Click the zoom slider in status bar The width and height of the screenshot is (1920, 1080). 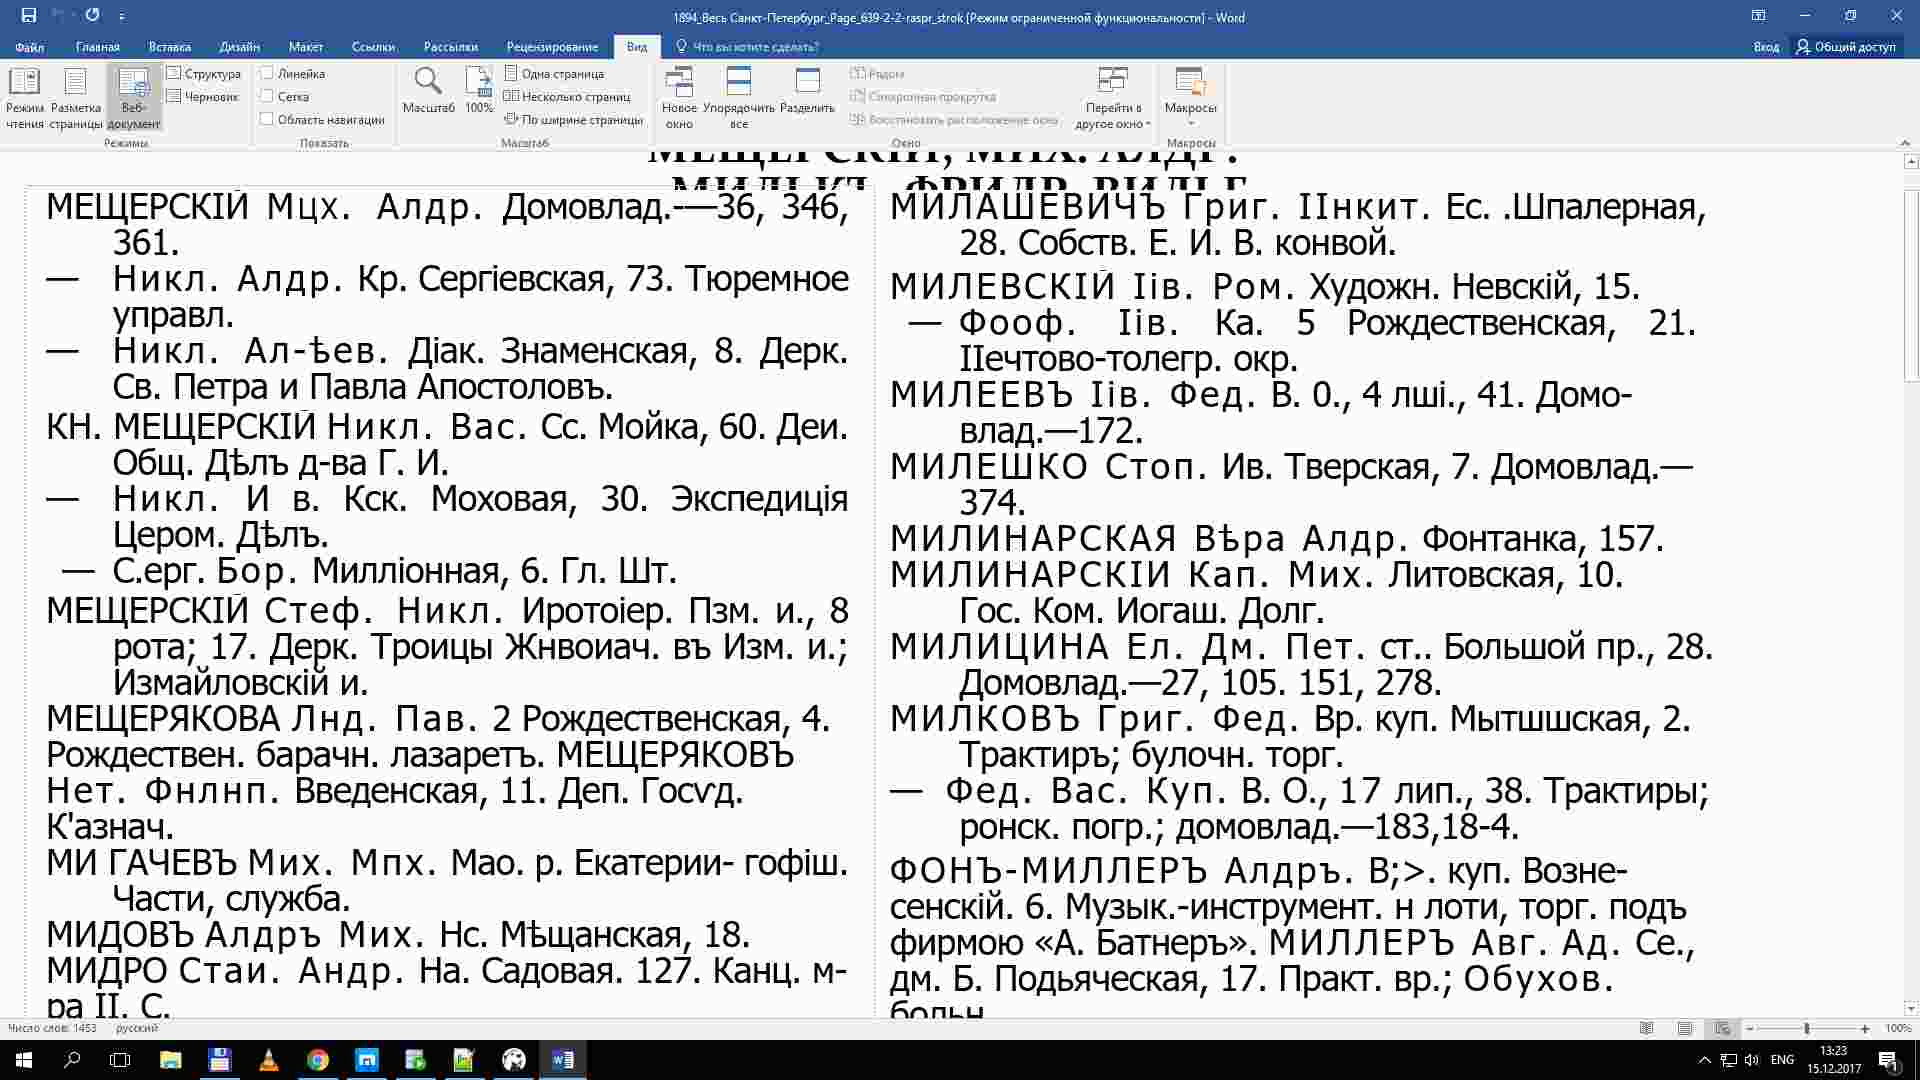pyautogui.click(x=1806, y=1029)
